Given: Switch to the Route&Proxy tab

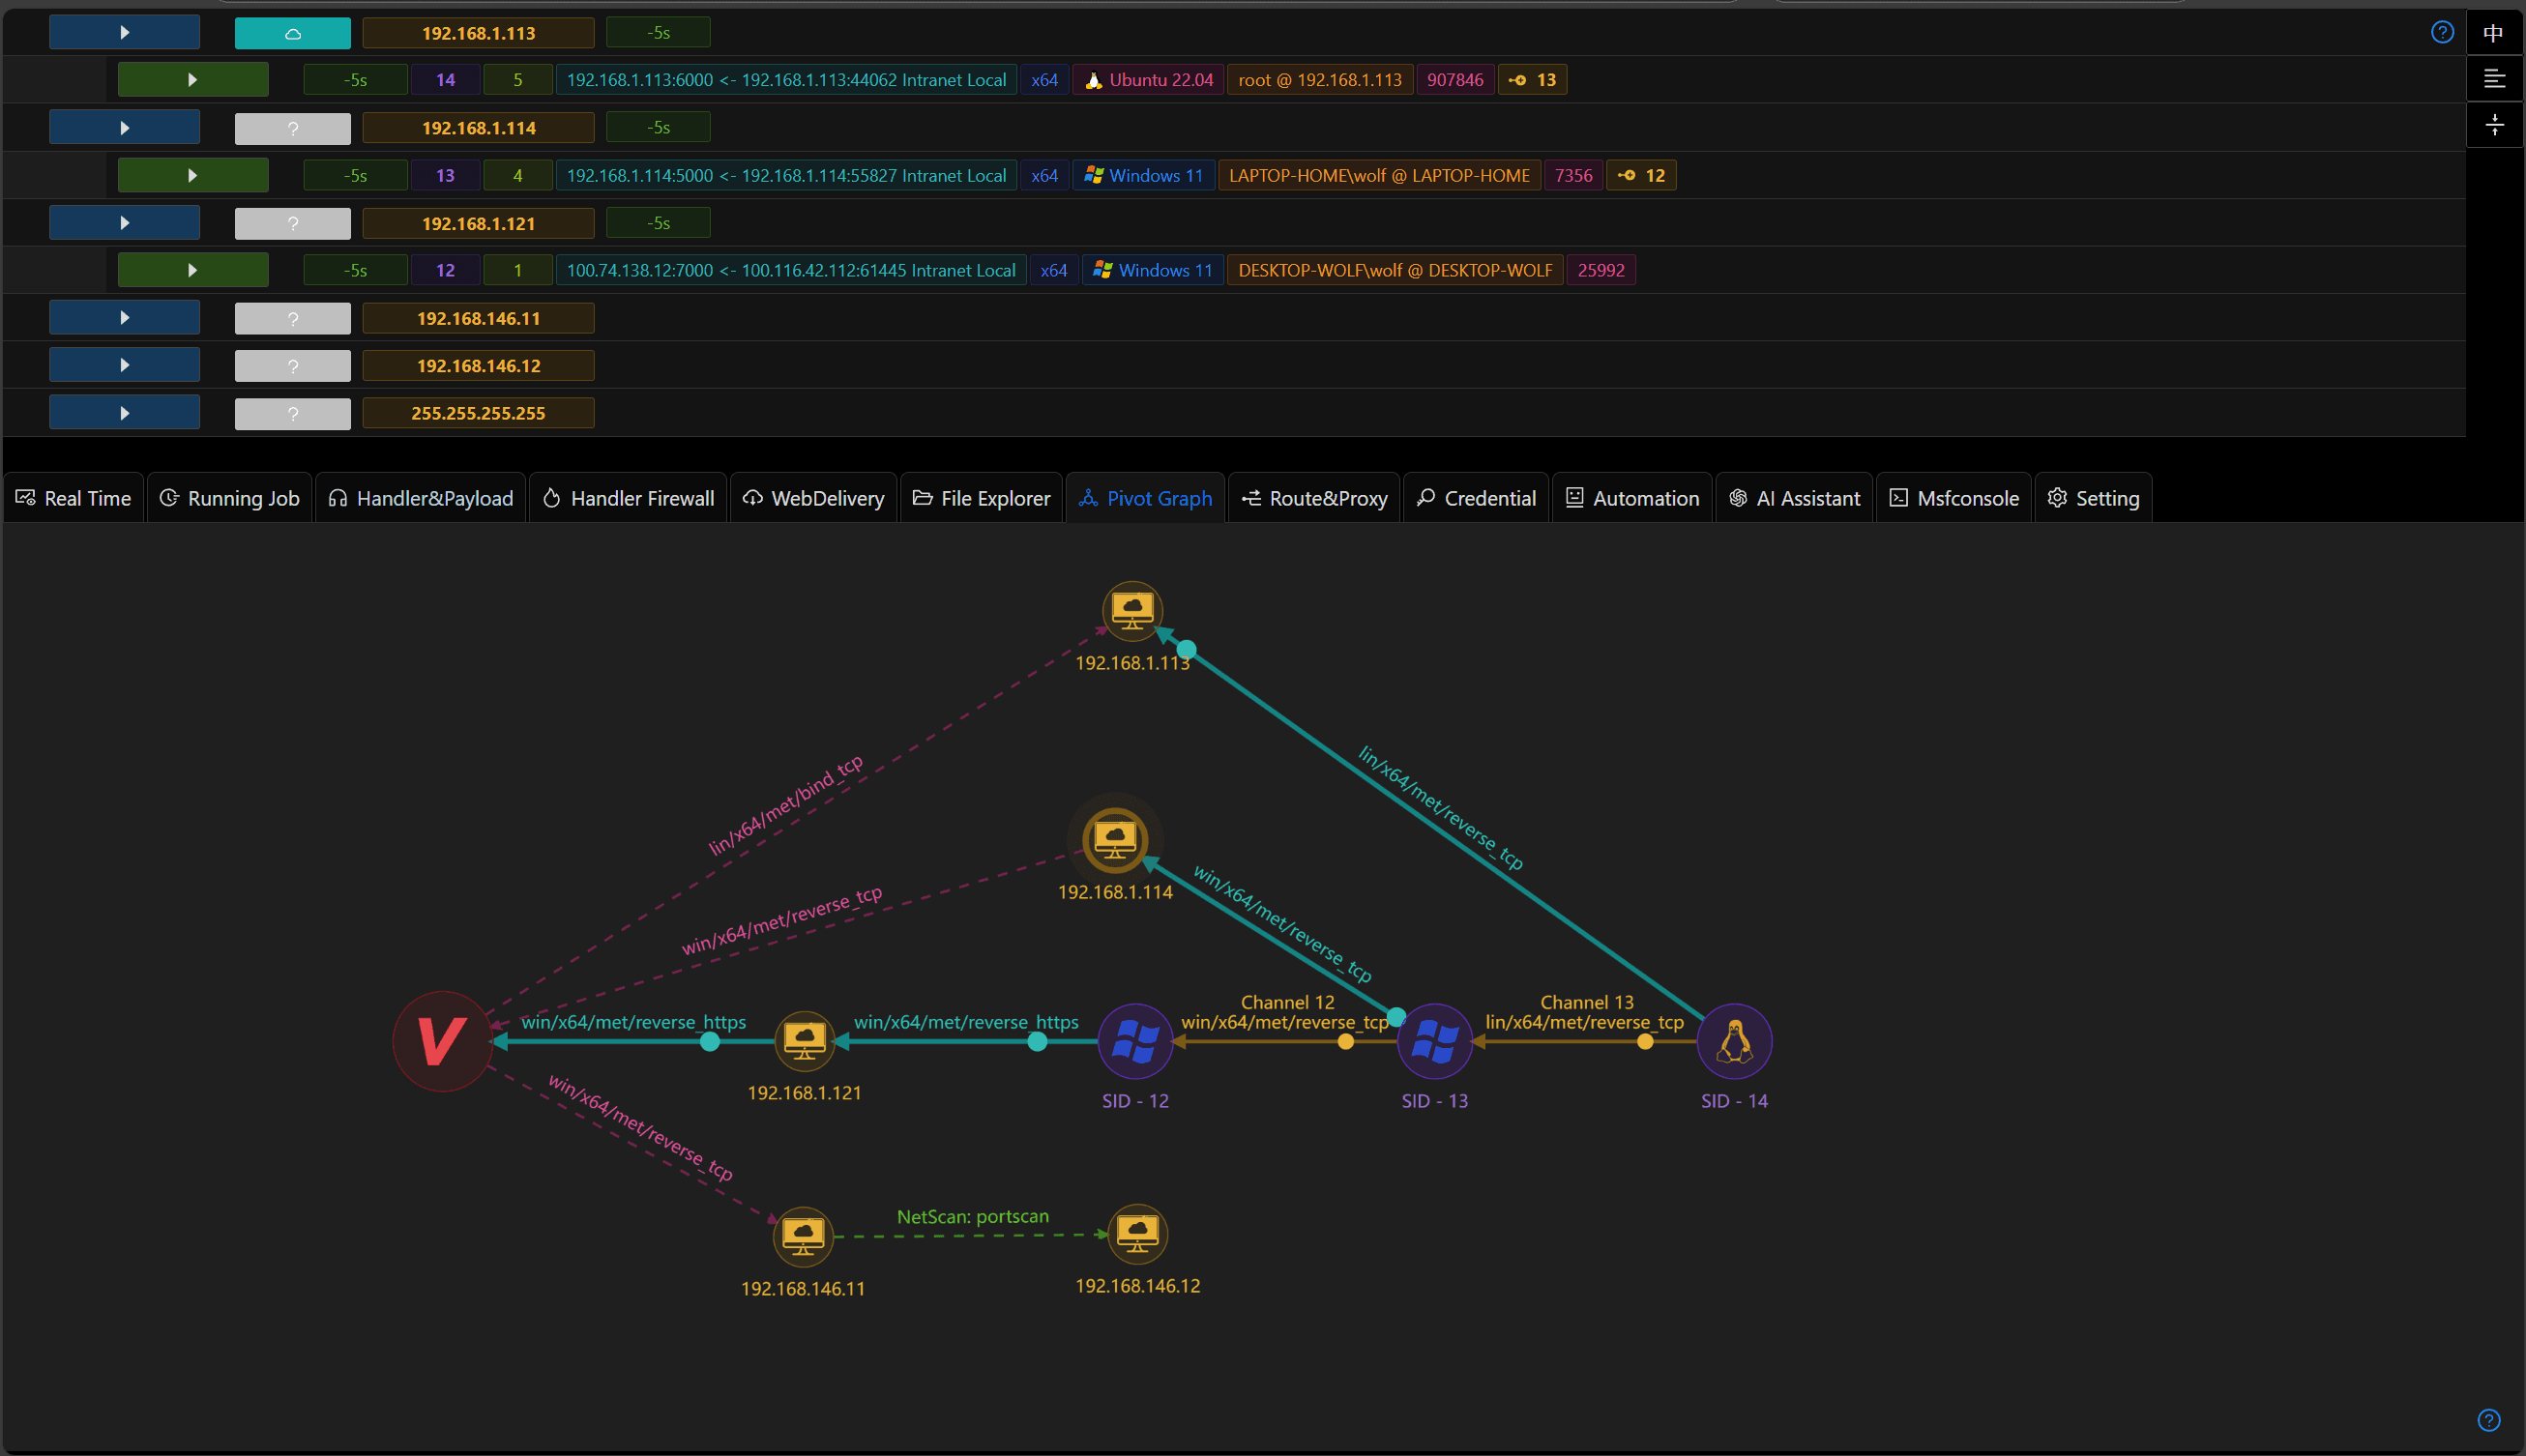Looking at the screenshot, I should coord(1314,498).
